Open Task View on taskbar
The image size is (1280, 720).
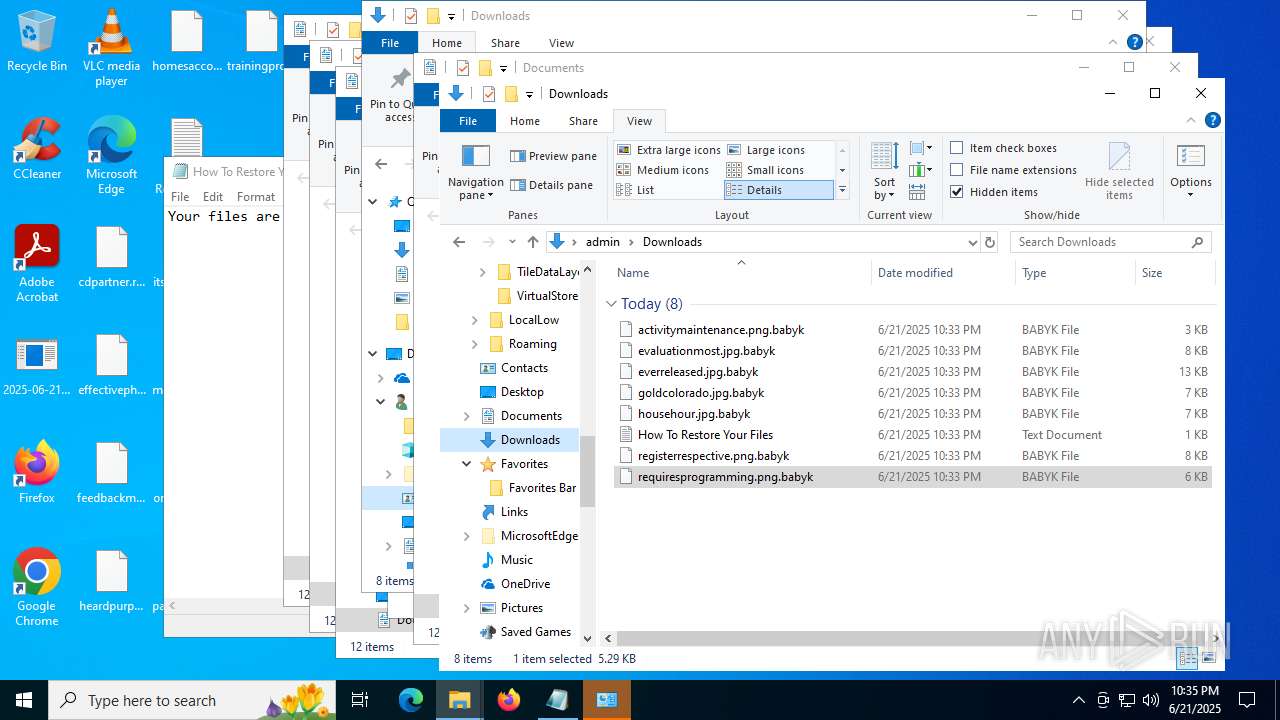(x=360, y=700)
